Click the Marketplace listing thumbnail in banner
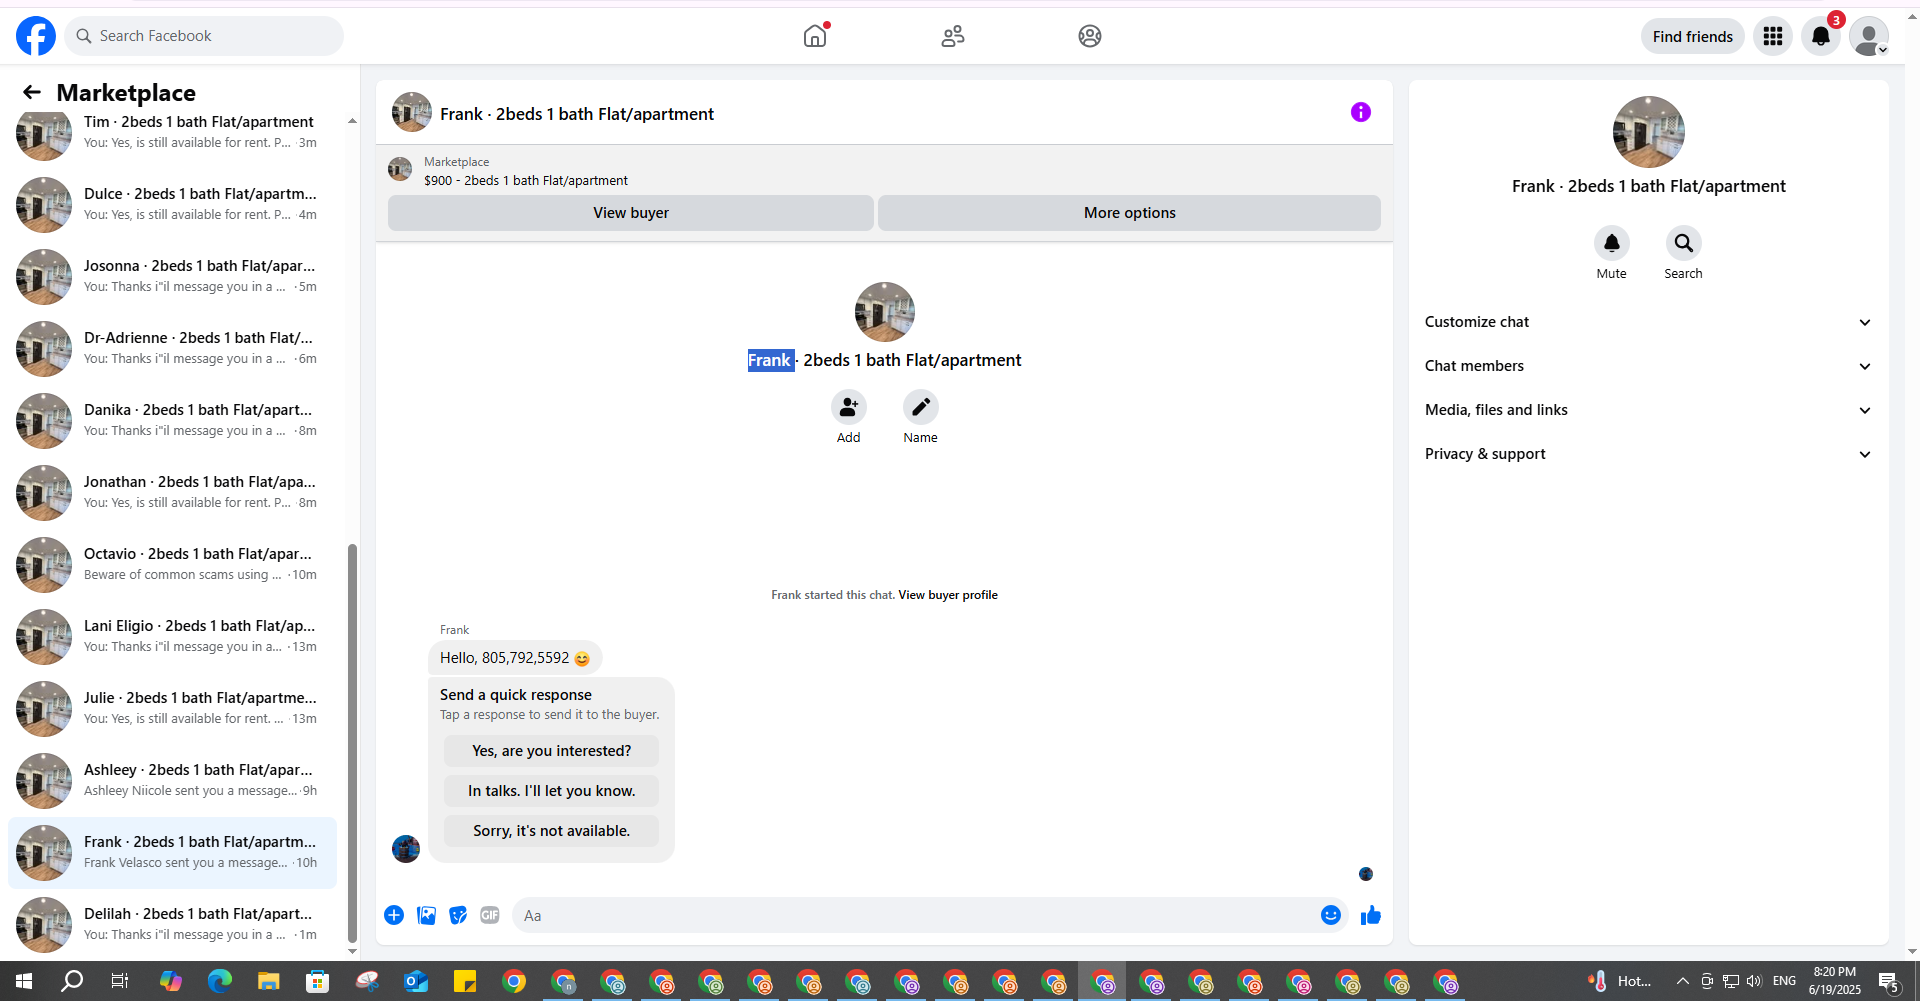Viewport: 1920px width, 1001px height. 400,170
